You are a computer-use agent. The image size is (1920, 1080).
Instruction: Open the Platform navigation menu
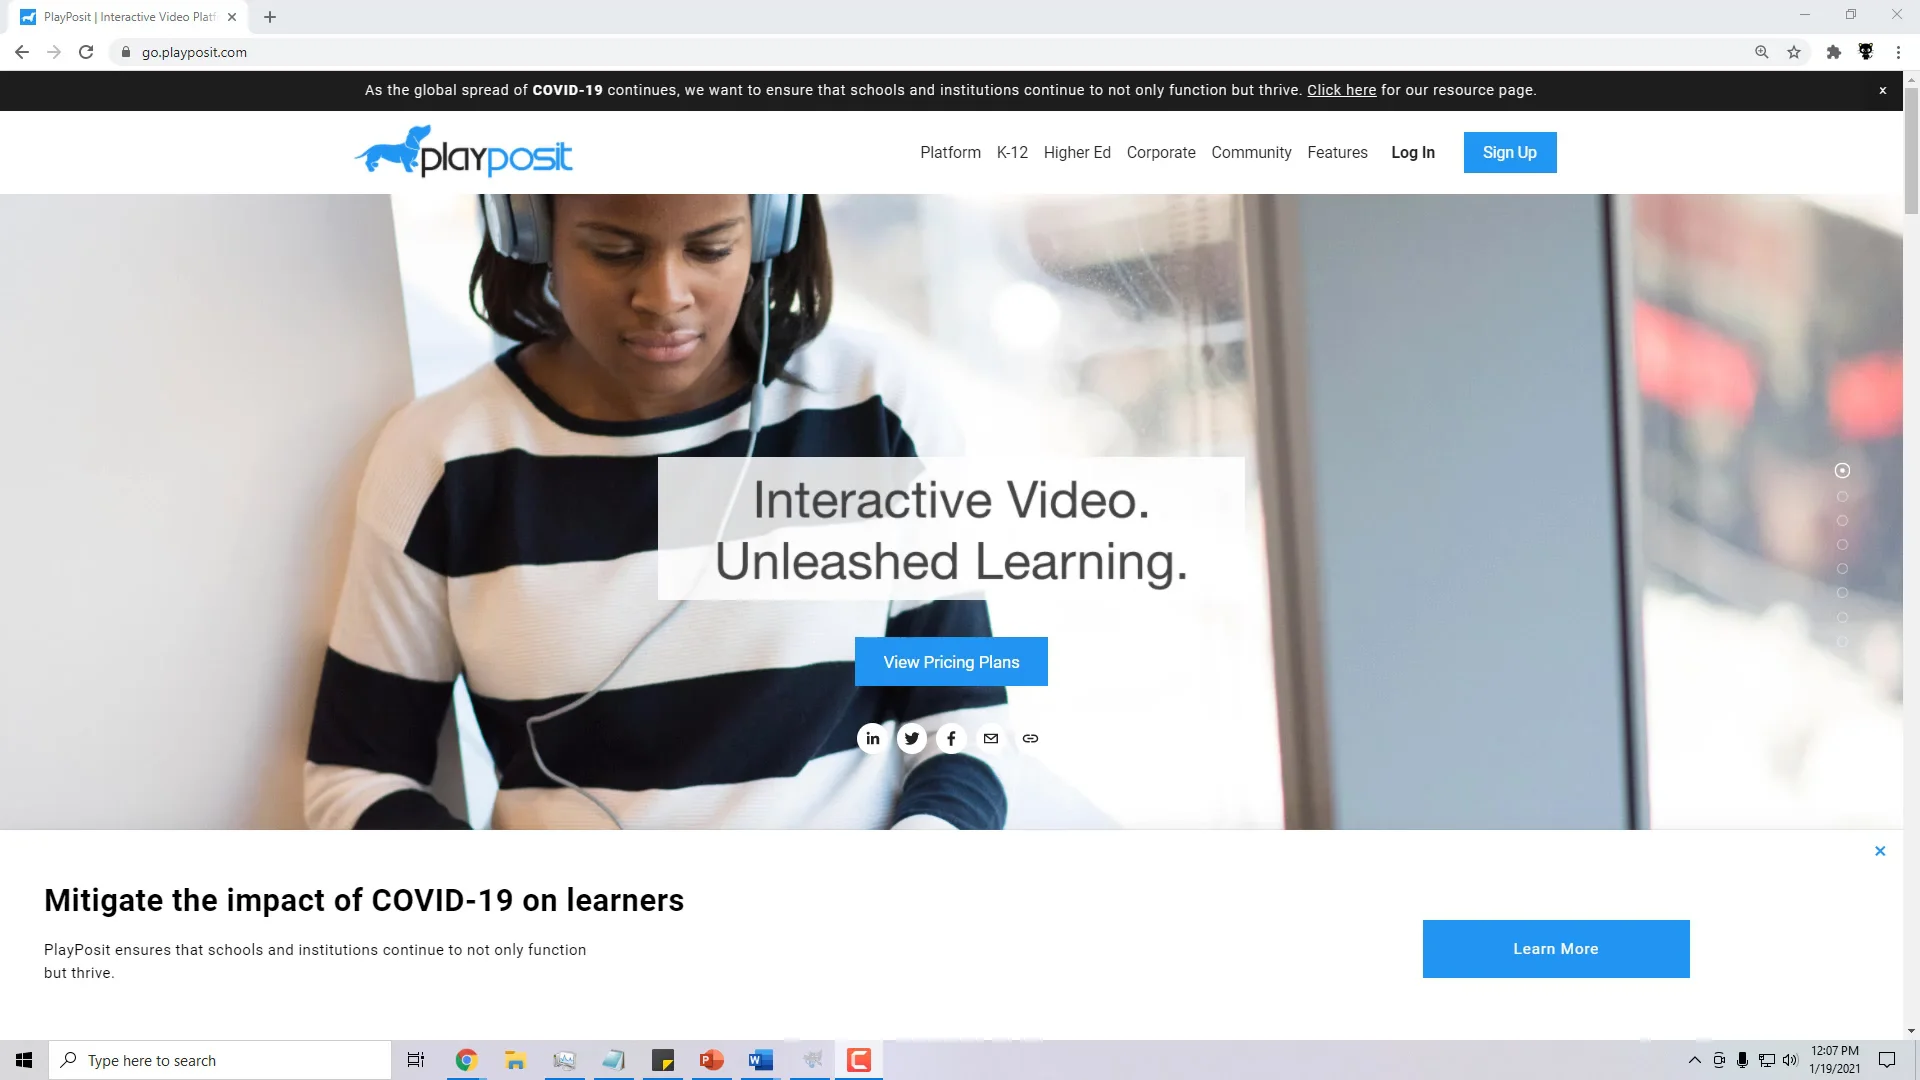(x=949, y=152)
